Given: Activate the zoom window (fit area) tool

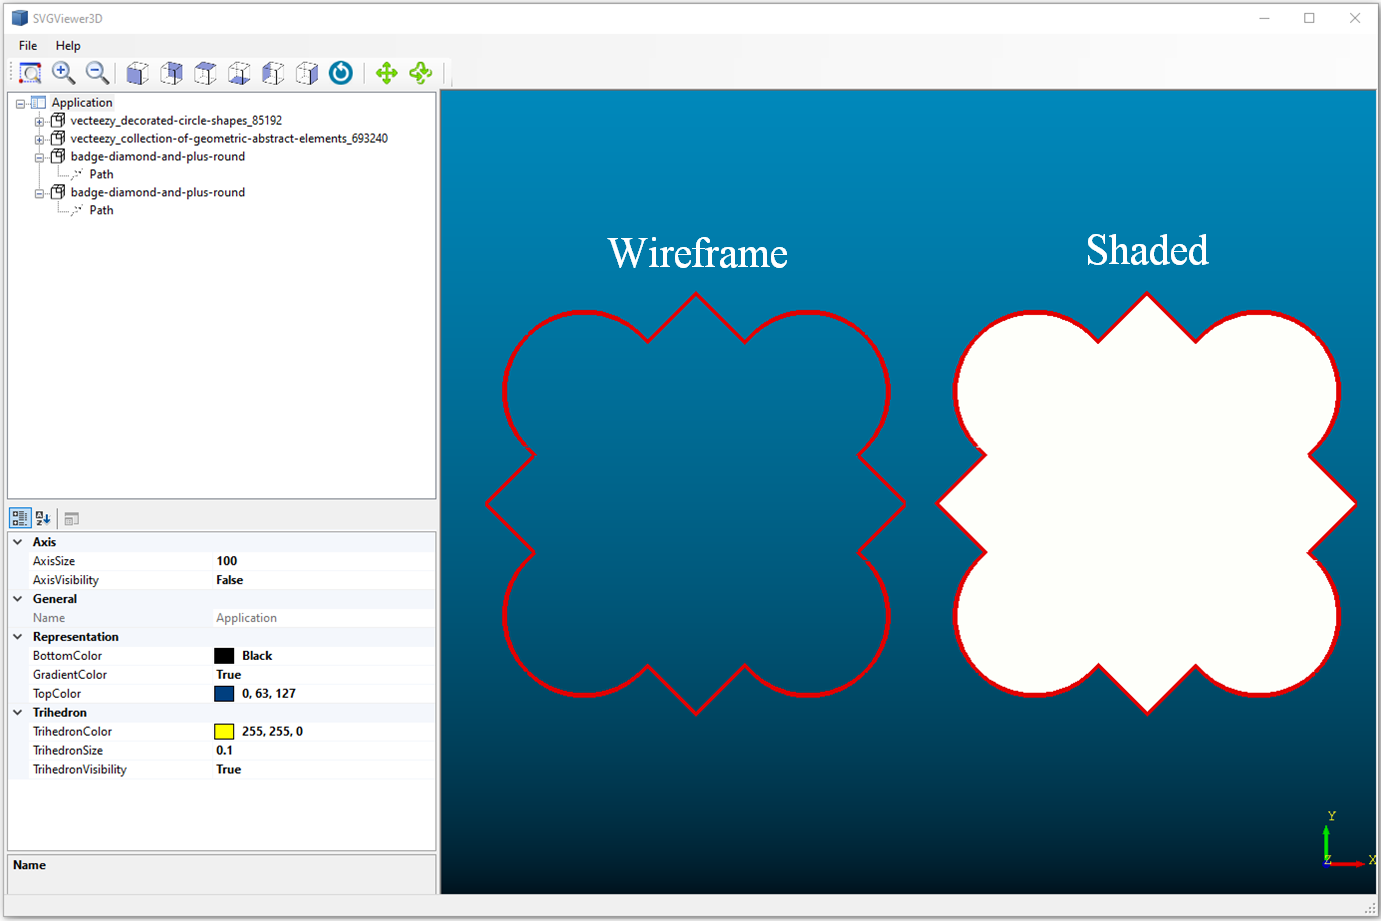Looking at the screenshot, I should pyautogui.click(x=30, y=73).
